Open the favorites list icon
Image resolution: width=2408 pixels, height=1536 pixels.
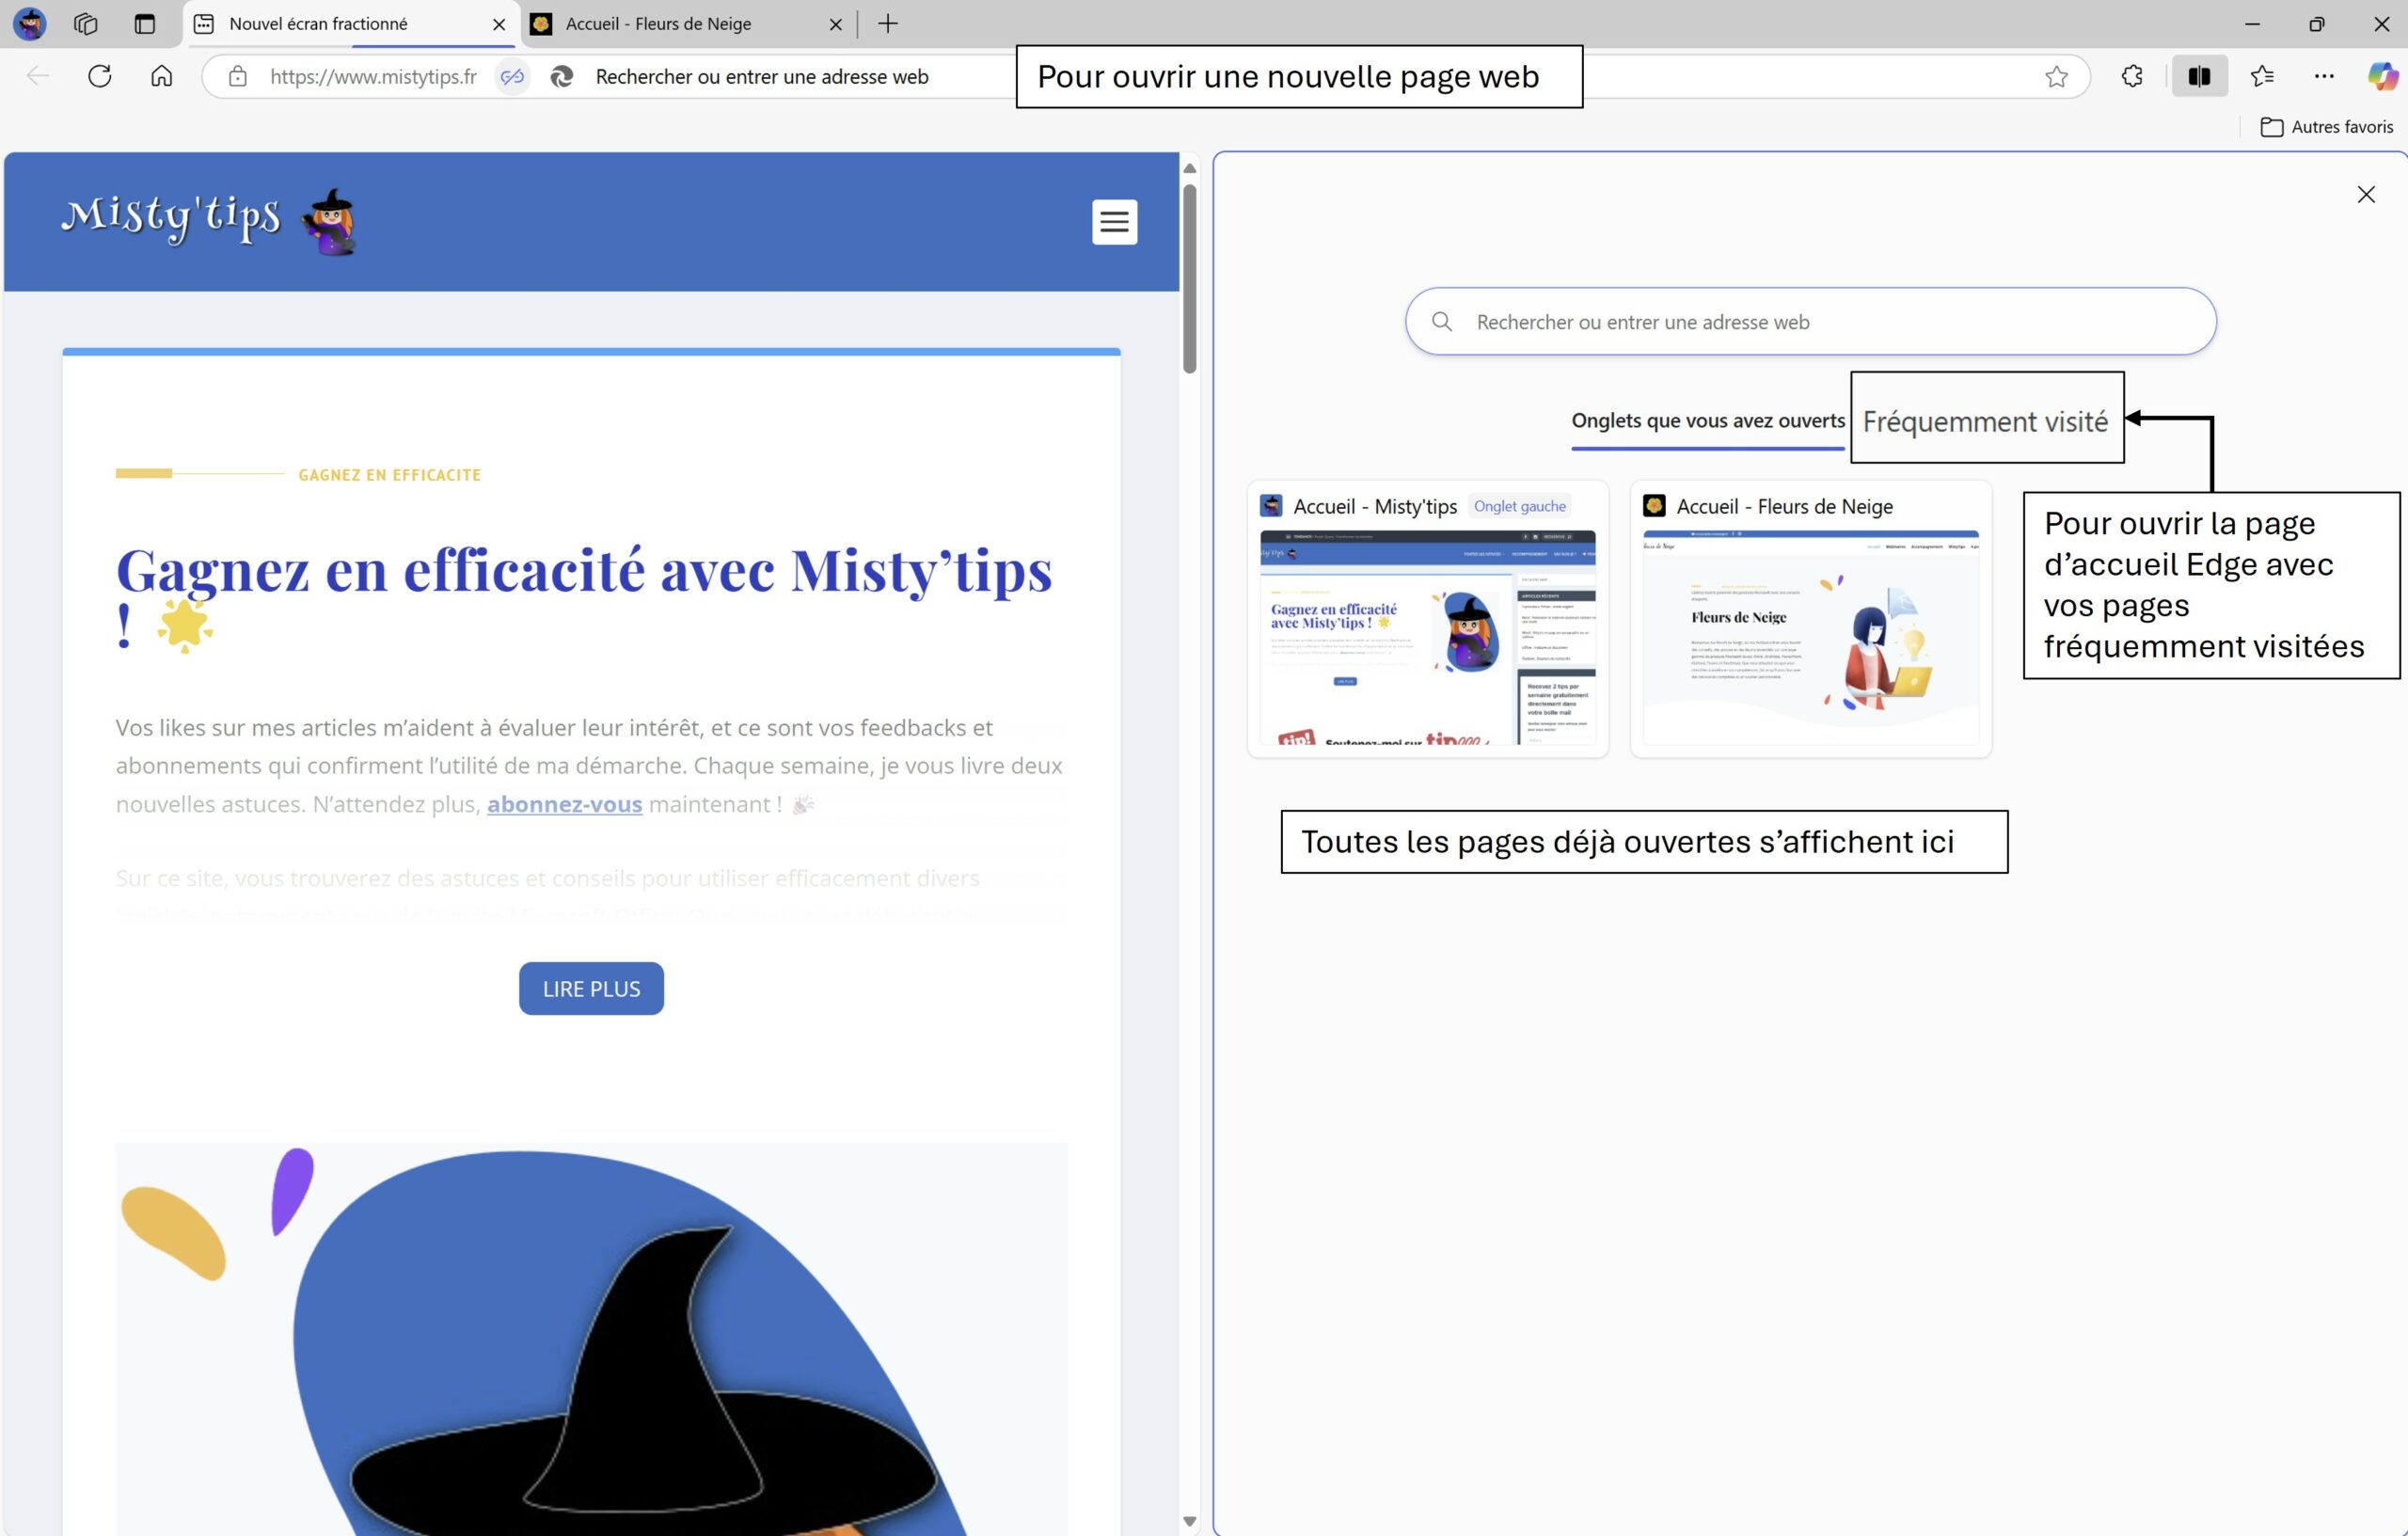pyautogui.click(x=2262, y=76)
